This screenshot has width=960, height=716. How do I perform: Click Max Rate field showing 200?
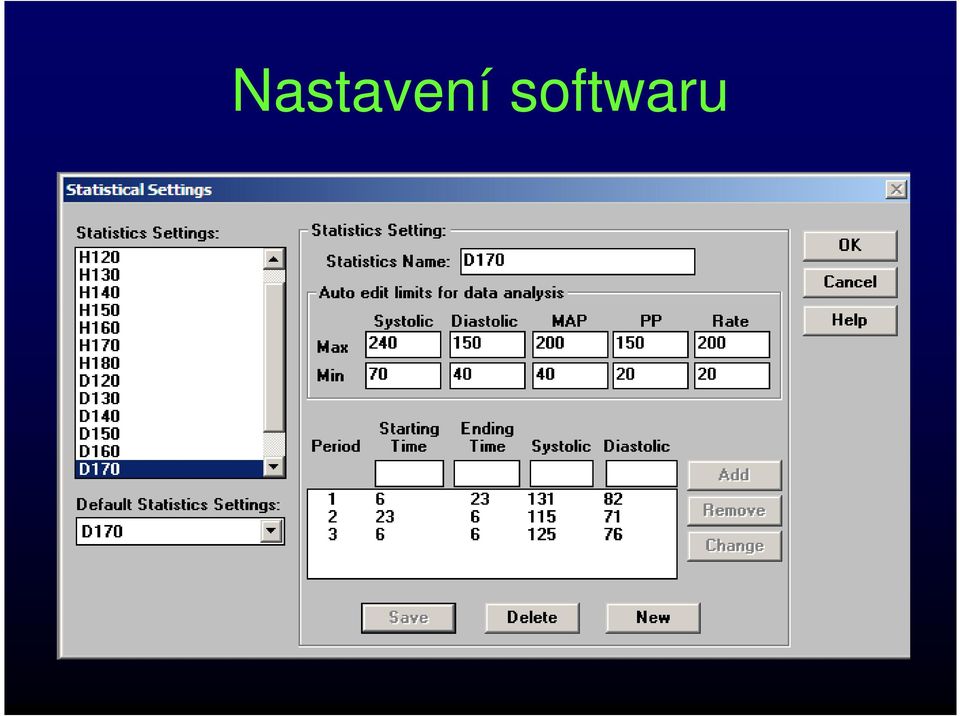click(x=732, y=344)
